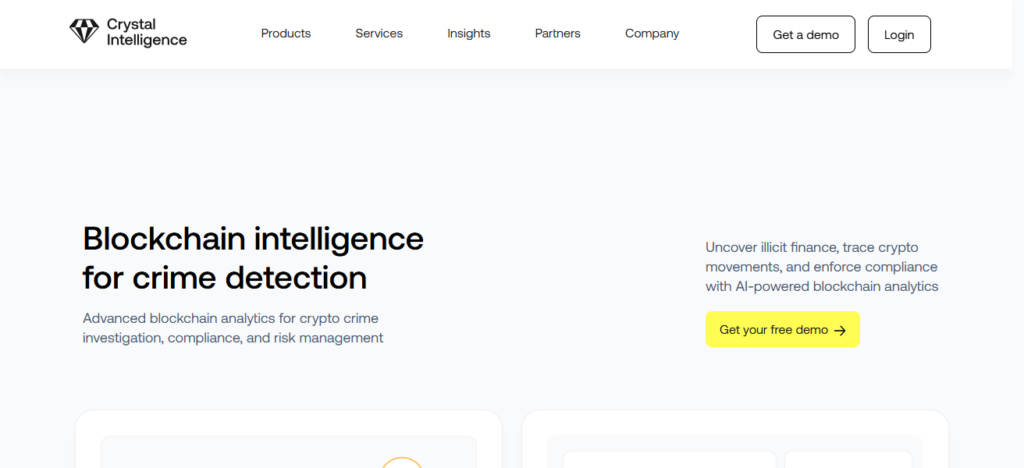The image size is (1024, 468).
Task: Click the orange circle icon in the left card
Action: (x=402, y=463)
